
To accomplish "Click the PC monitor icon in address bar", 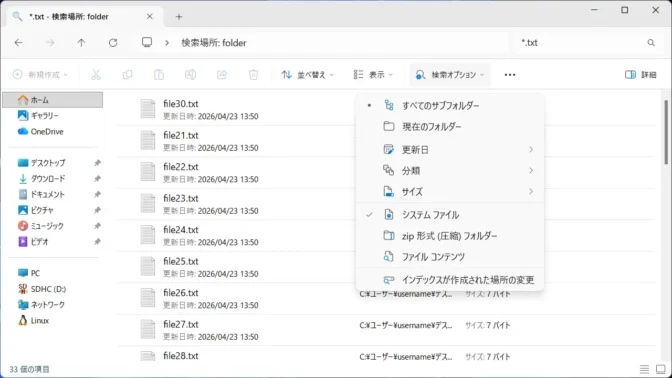I will [147, 42].
